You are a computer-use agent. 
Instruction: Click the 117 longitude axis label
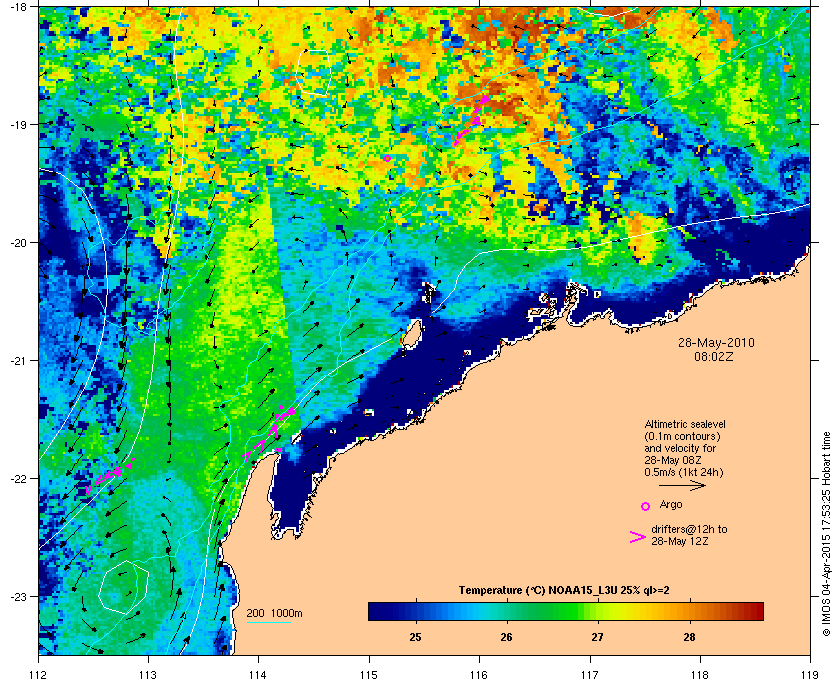coord(590,674)
